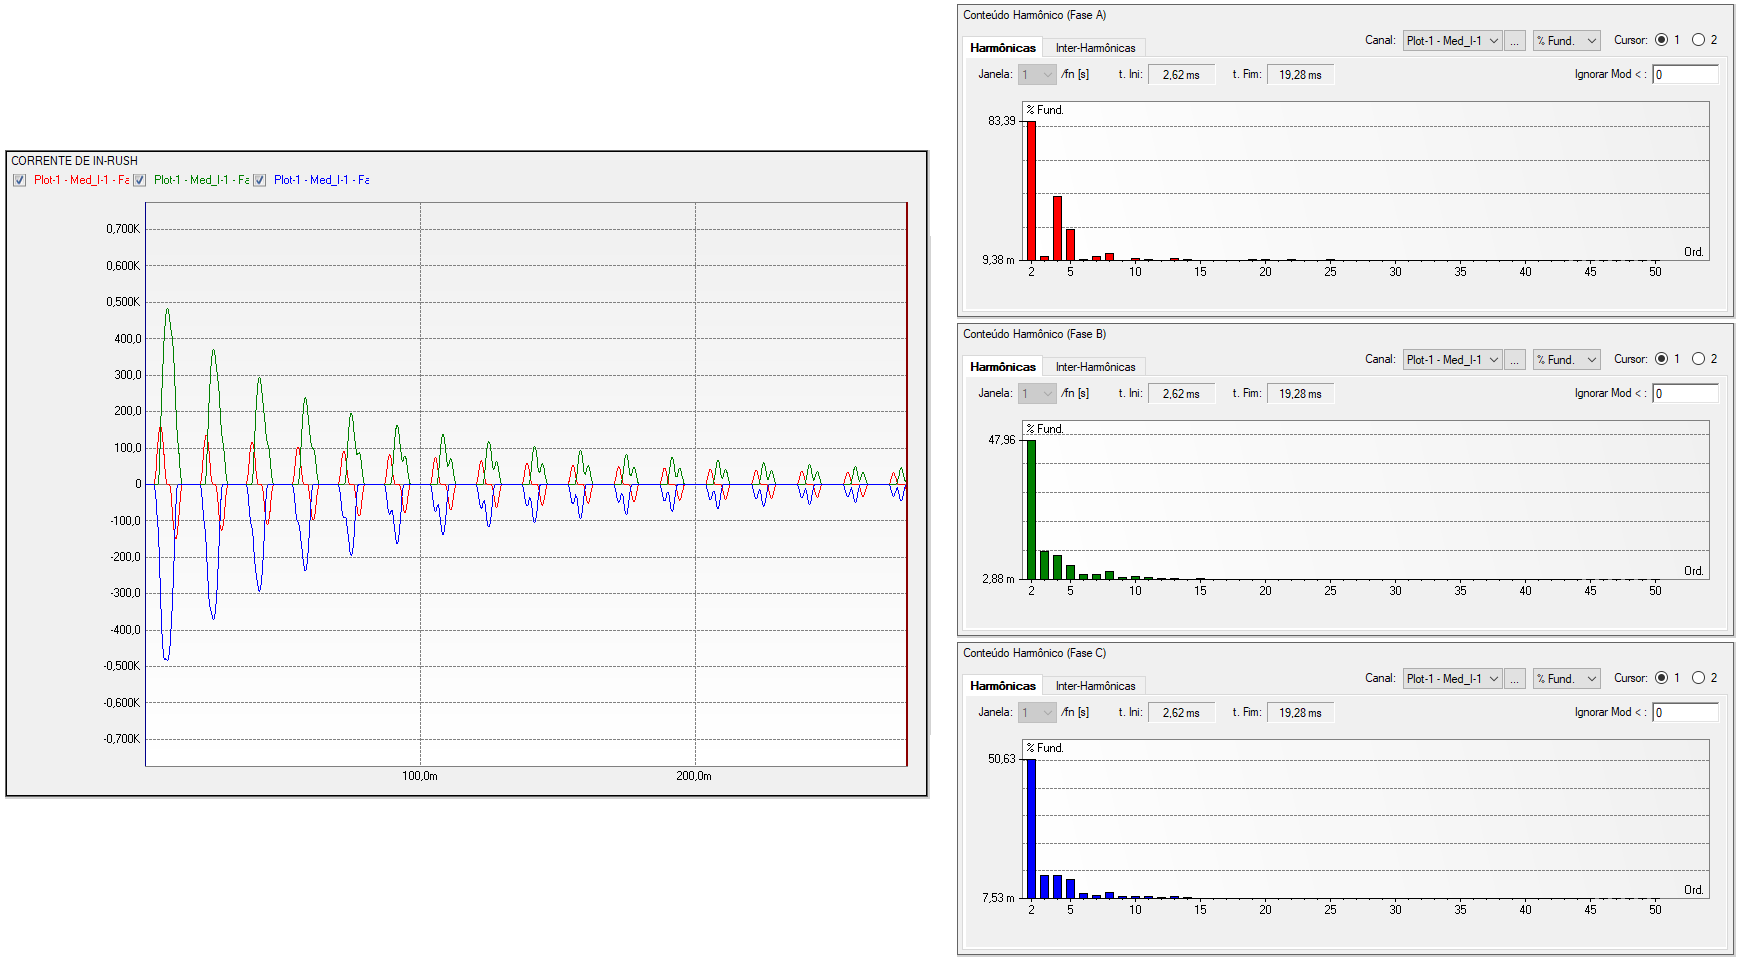
Task: Click the dark red cursor line in in-rush chart
Action: click(x=906, y=484)
